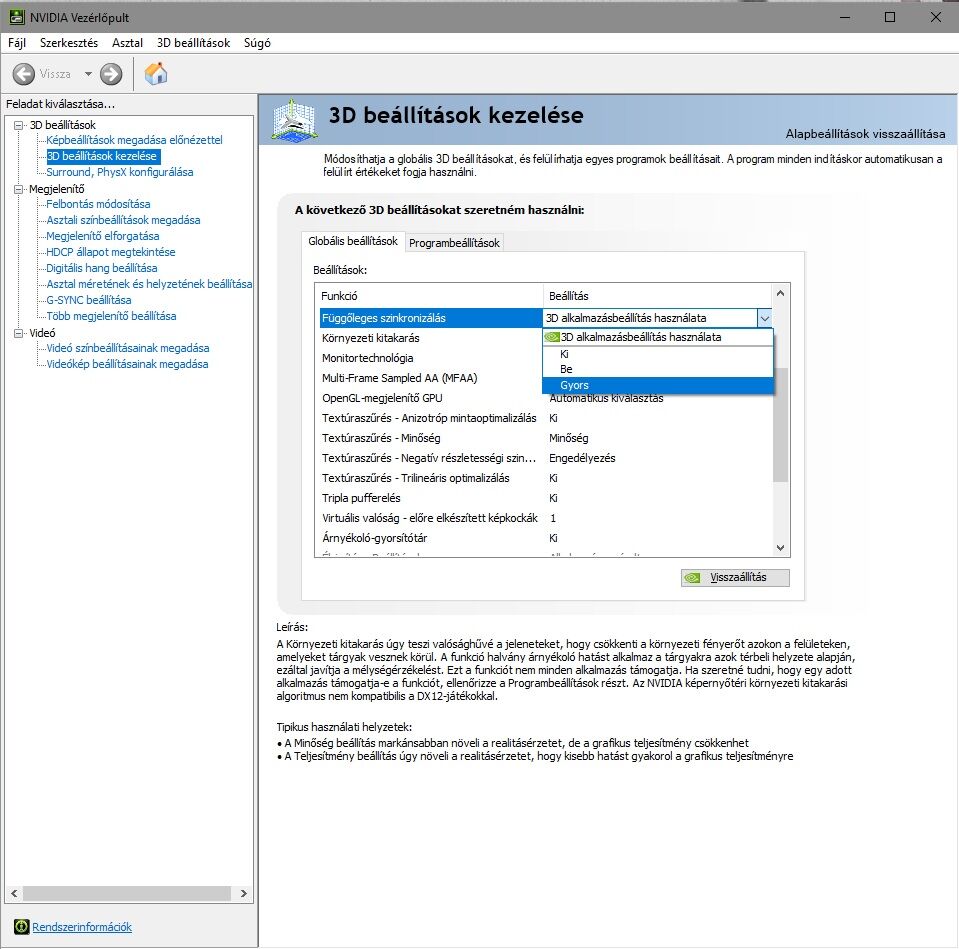The width and height of the screenshot is (959, 949).
Task: Click left panel scroll right arrow
Action: [243, 893]
